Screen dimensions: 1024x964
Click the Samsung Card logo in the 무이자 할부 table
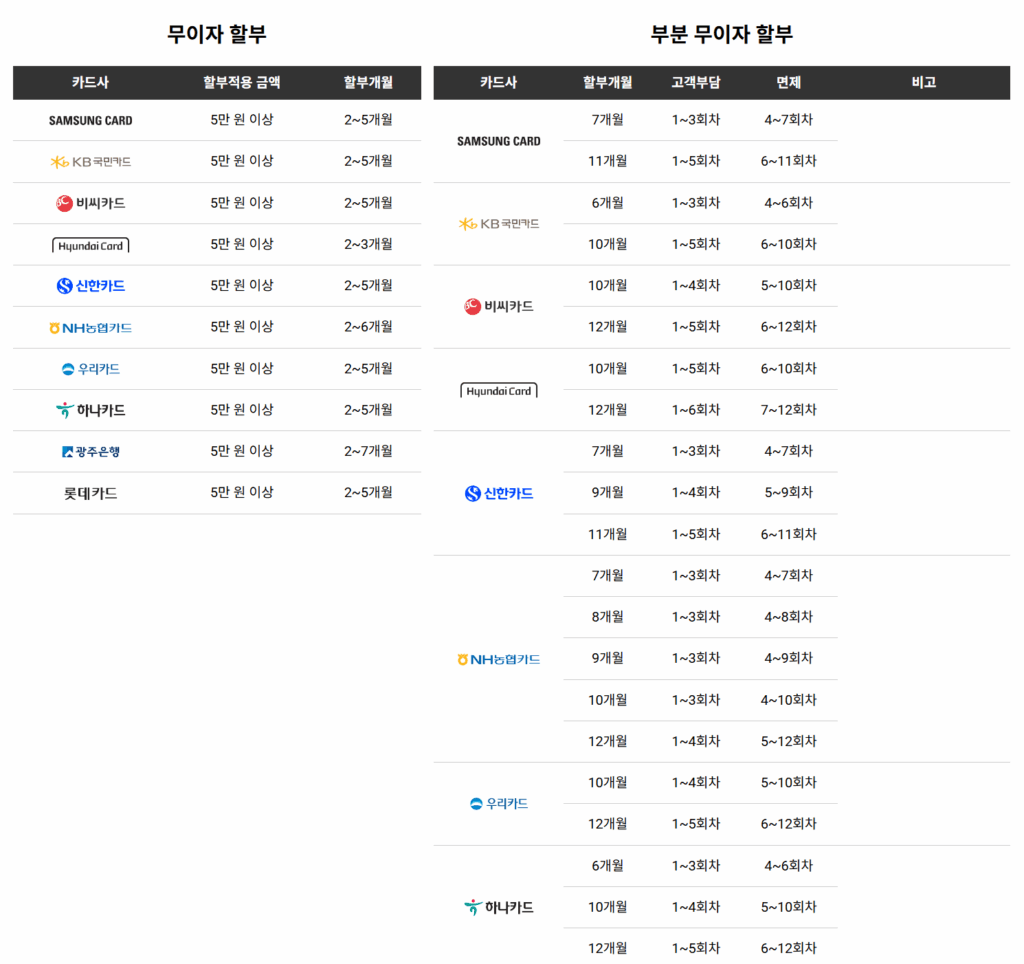pyautogui.click(x=90, y=121)
